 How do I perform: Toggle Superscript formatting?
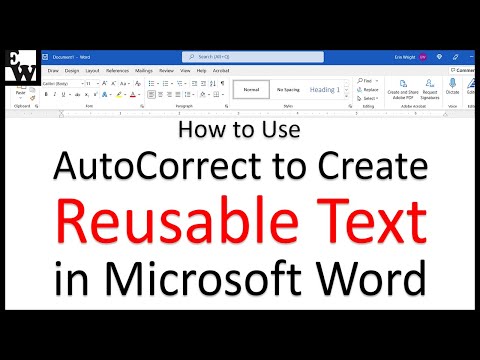pos(95,95)
